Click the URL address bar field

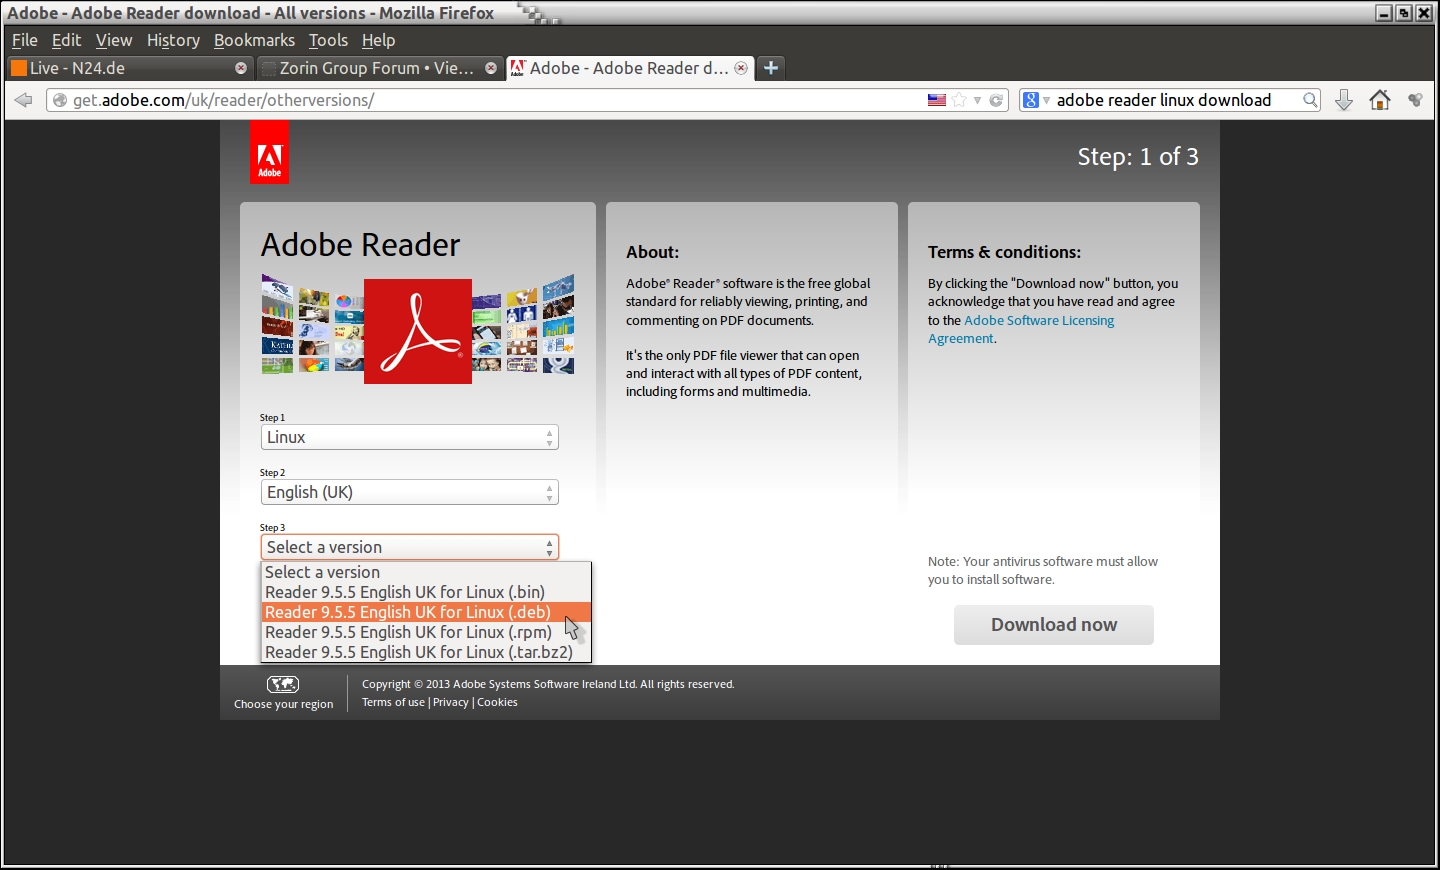pos(480,100)
